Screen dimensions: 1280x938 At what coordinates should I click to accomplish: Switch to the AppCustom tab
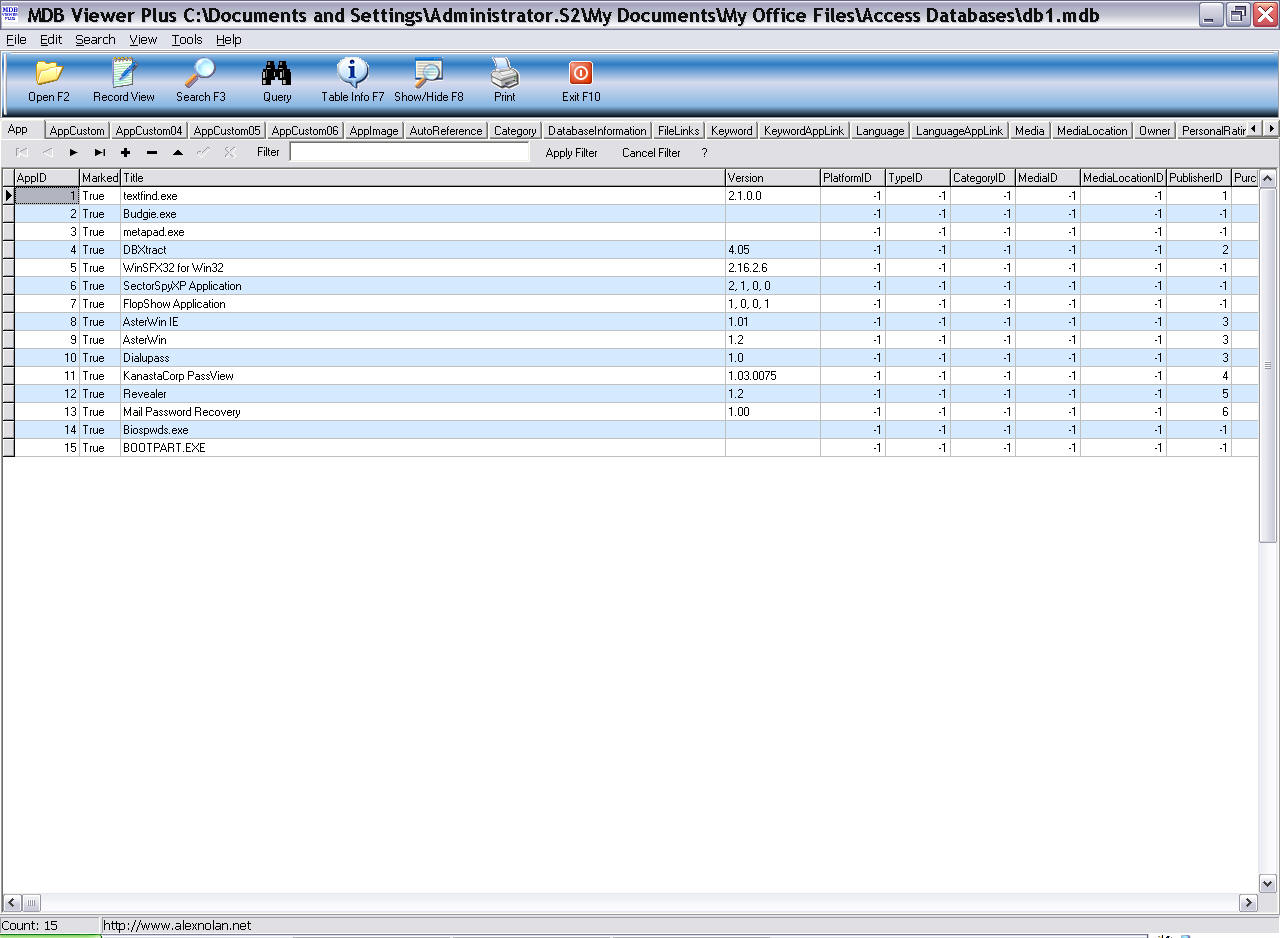77,131
